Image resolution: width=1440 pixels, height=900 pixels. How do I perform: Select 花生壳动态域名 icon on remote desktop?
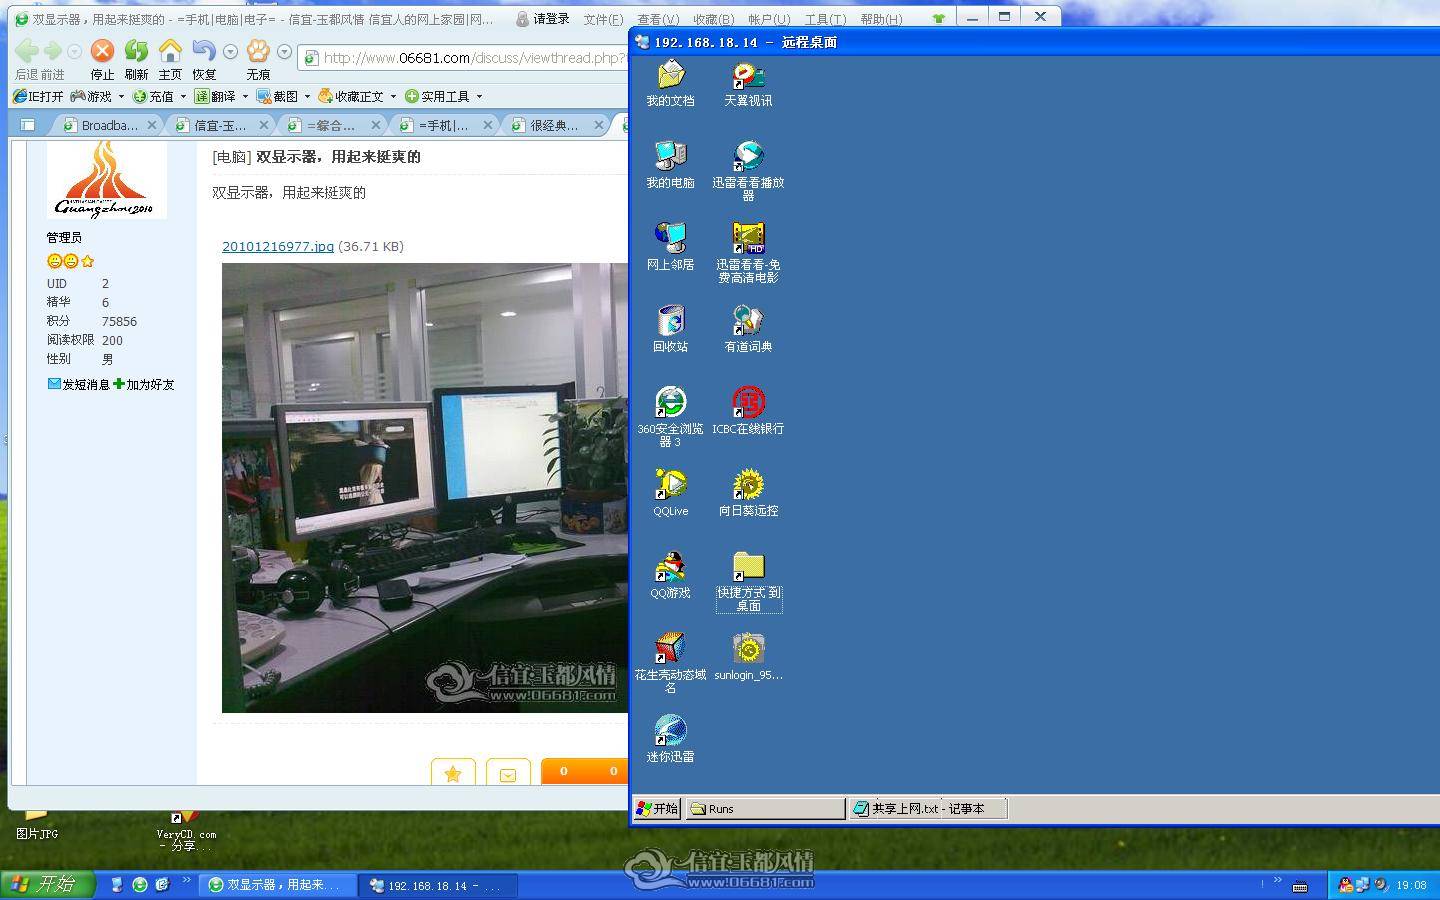[x=670, y=664]
